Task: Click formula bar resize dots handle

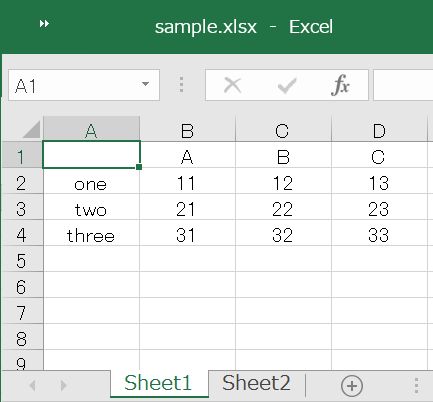Action: coord(181,85)
